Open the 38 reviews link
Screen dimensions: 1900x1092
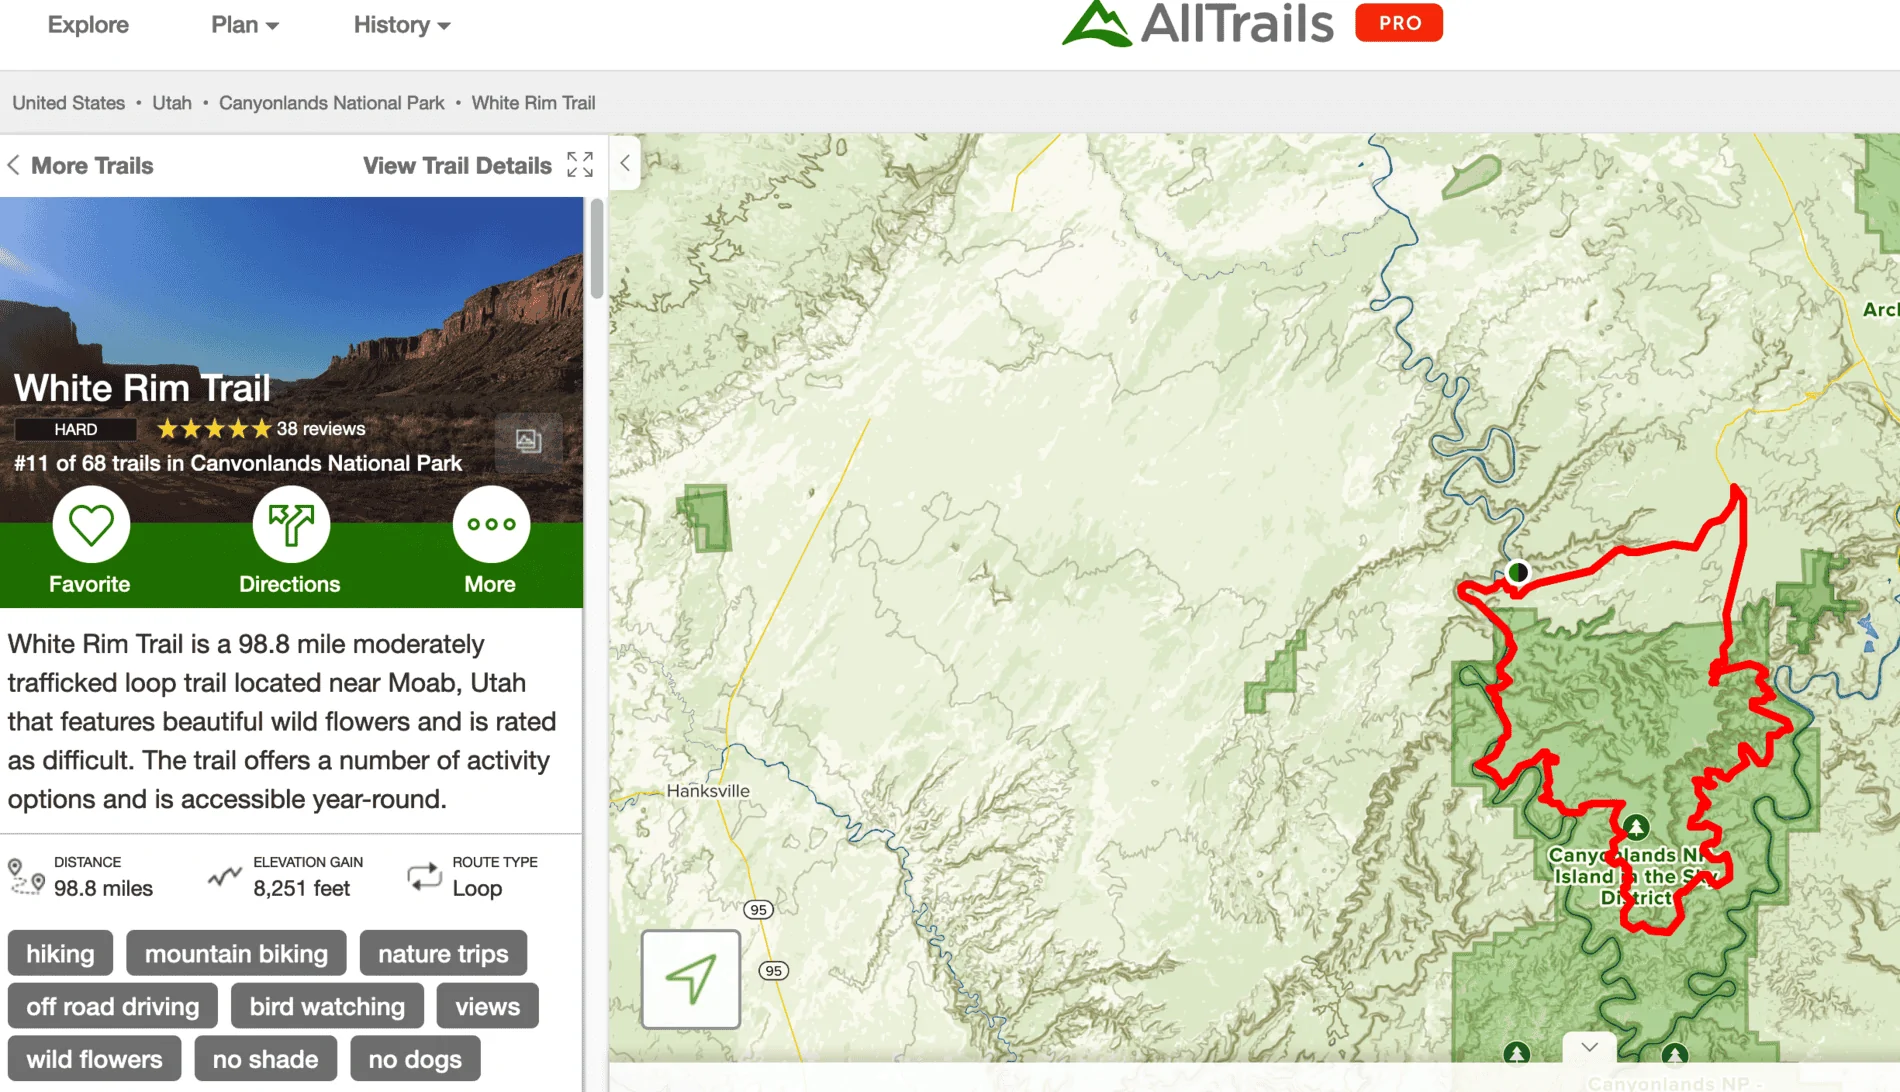pos(321,429)
